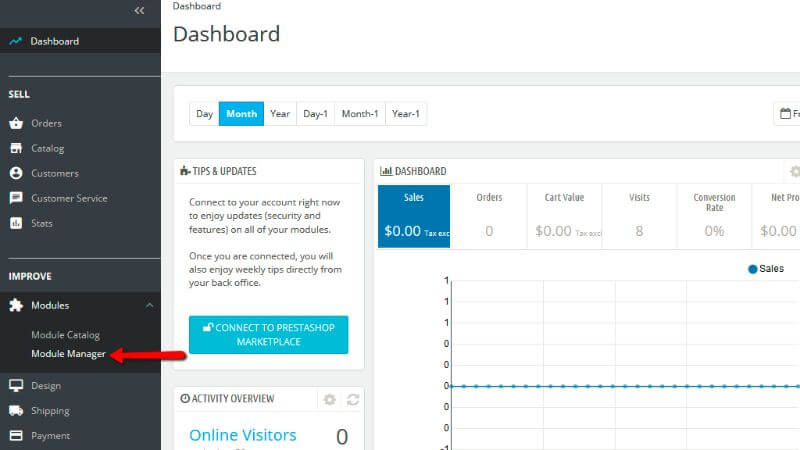
Task: Click the Payment card icon
Action: [x=16, y=435]
